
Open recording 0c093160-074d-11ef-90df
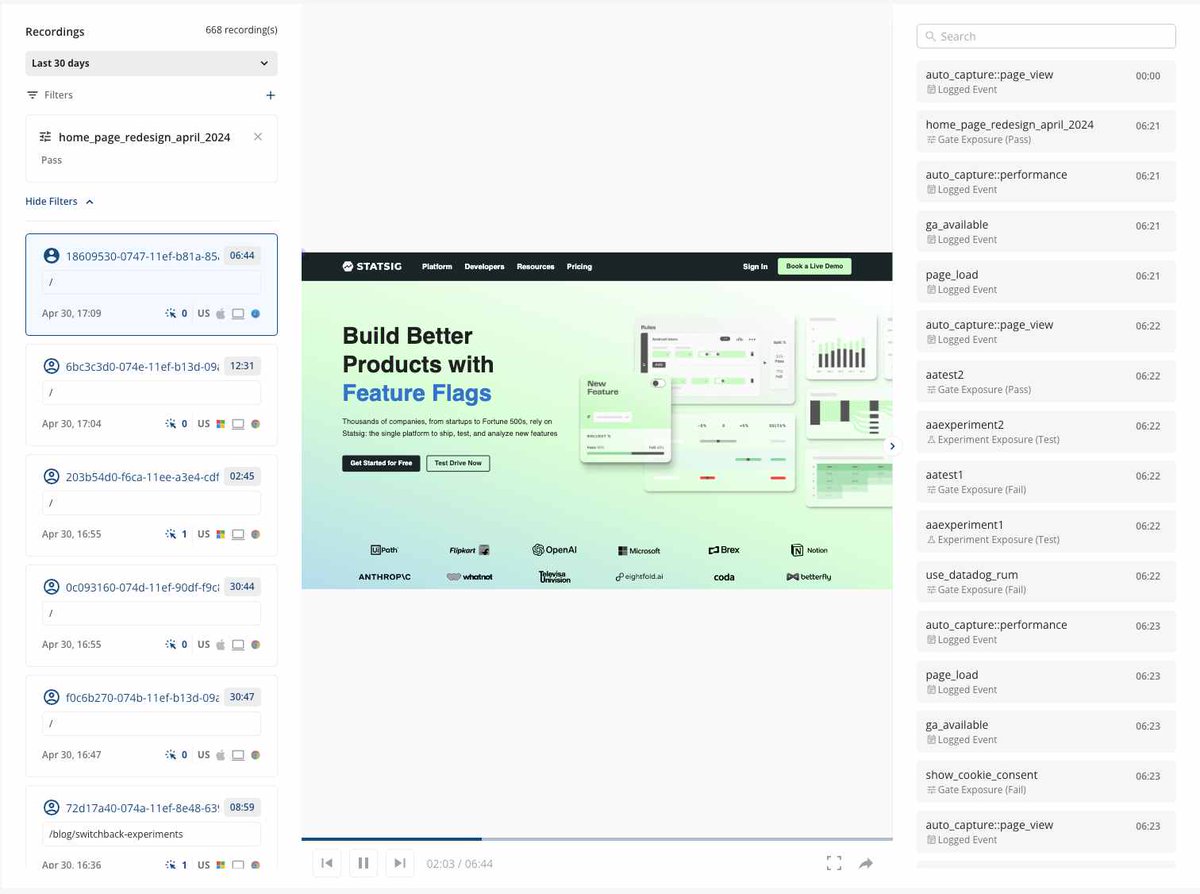[x=151, y=615]
